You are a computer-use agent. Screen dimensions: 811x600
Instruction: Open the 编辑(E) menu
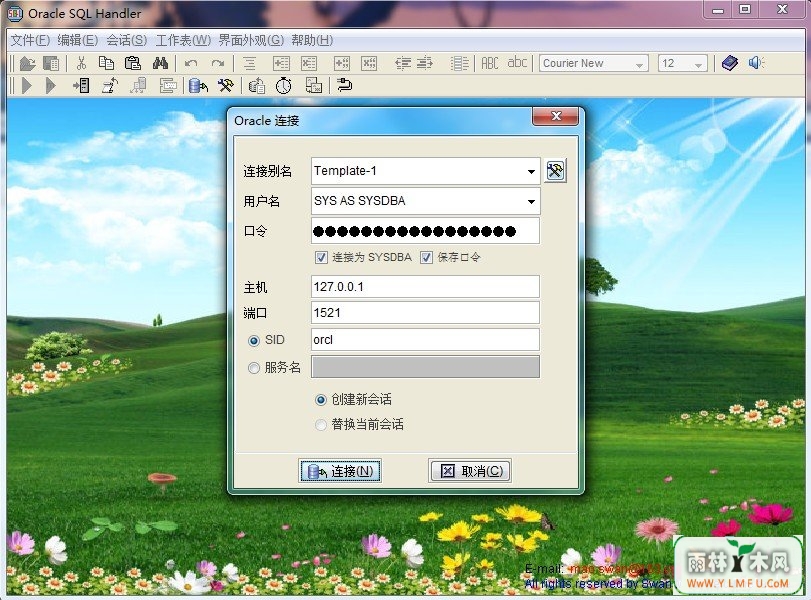[x=78, y=40]
